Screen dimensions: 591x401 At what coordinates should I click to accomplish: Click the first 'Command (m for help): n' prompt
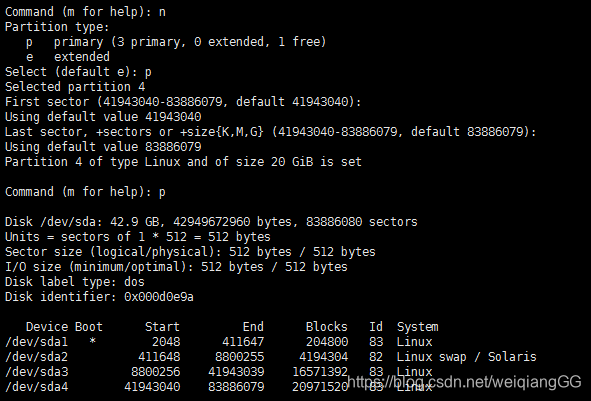click(85, 12)
